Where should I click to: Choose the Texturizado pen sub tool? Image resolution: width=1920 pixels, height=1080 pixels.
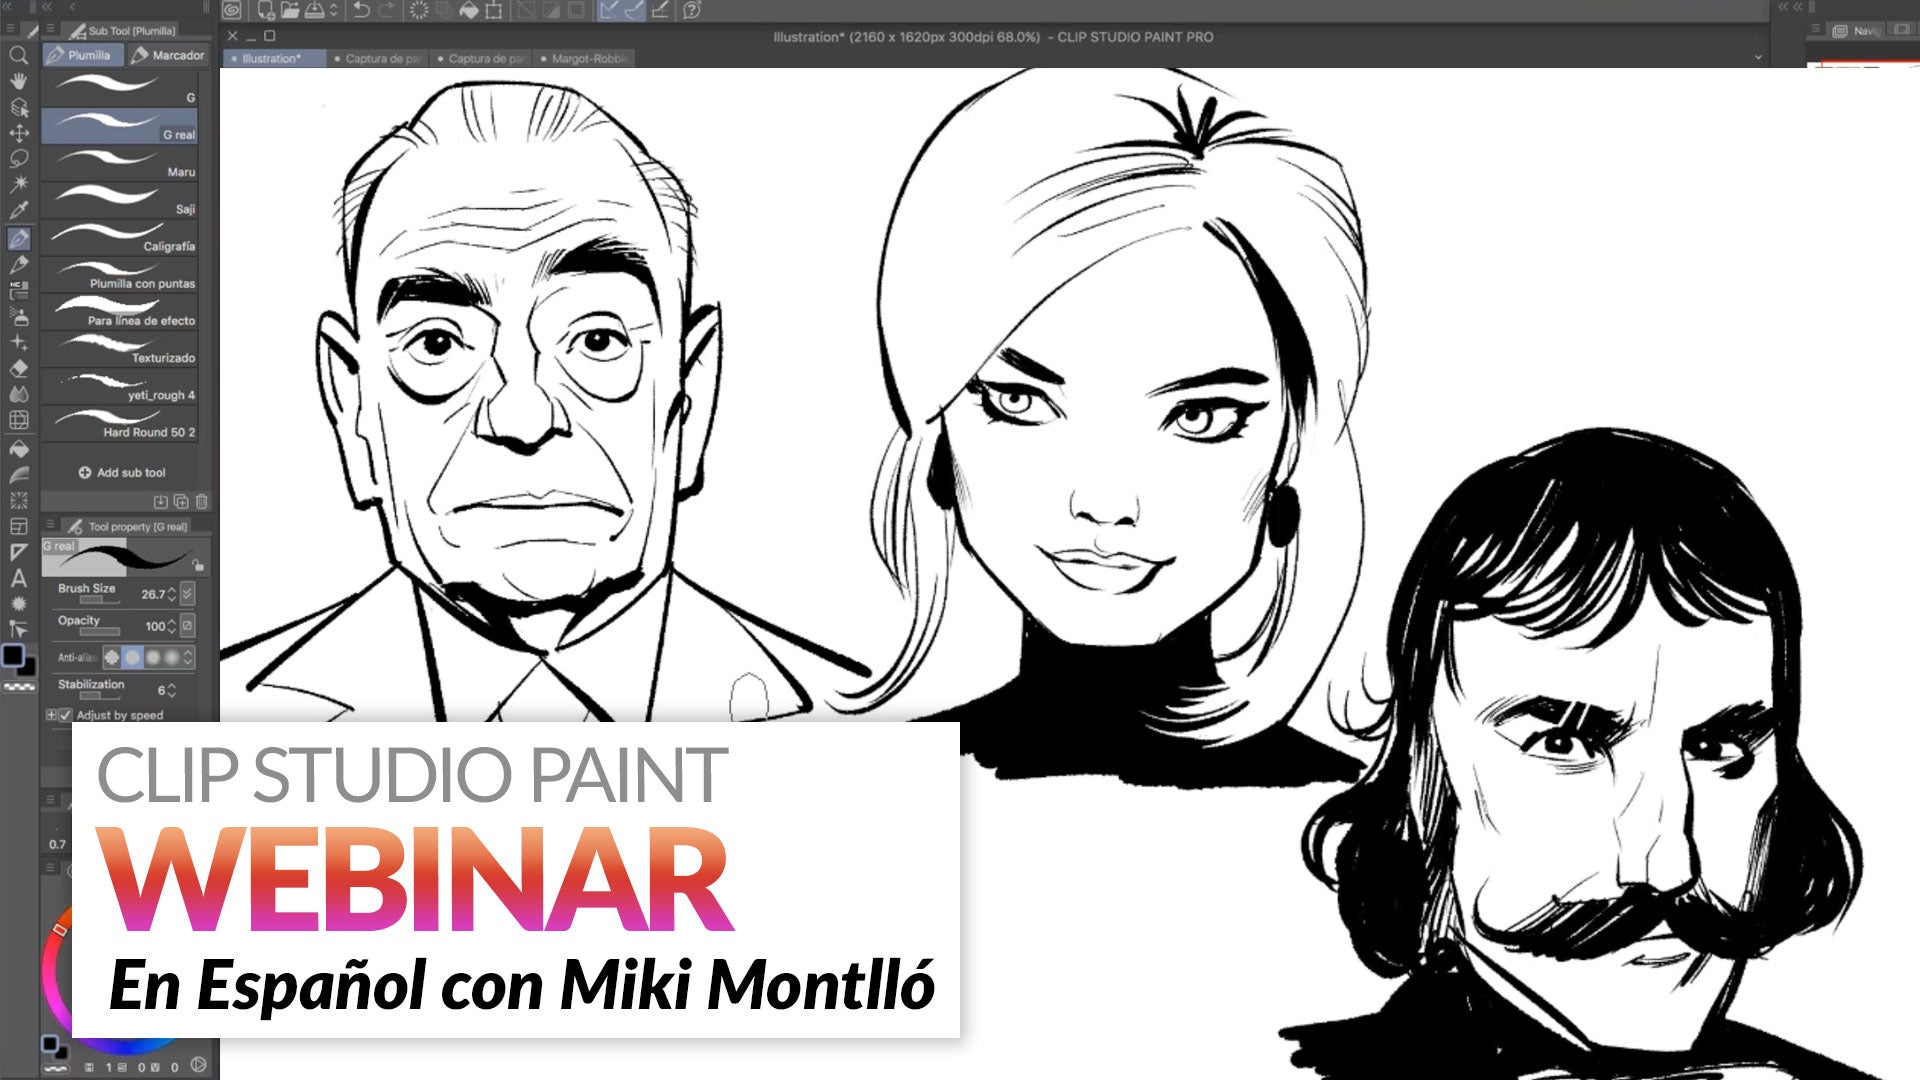point(120,348)
